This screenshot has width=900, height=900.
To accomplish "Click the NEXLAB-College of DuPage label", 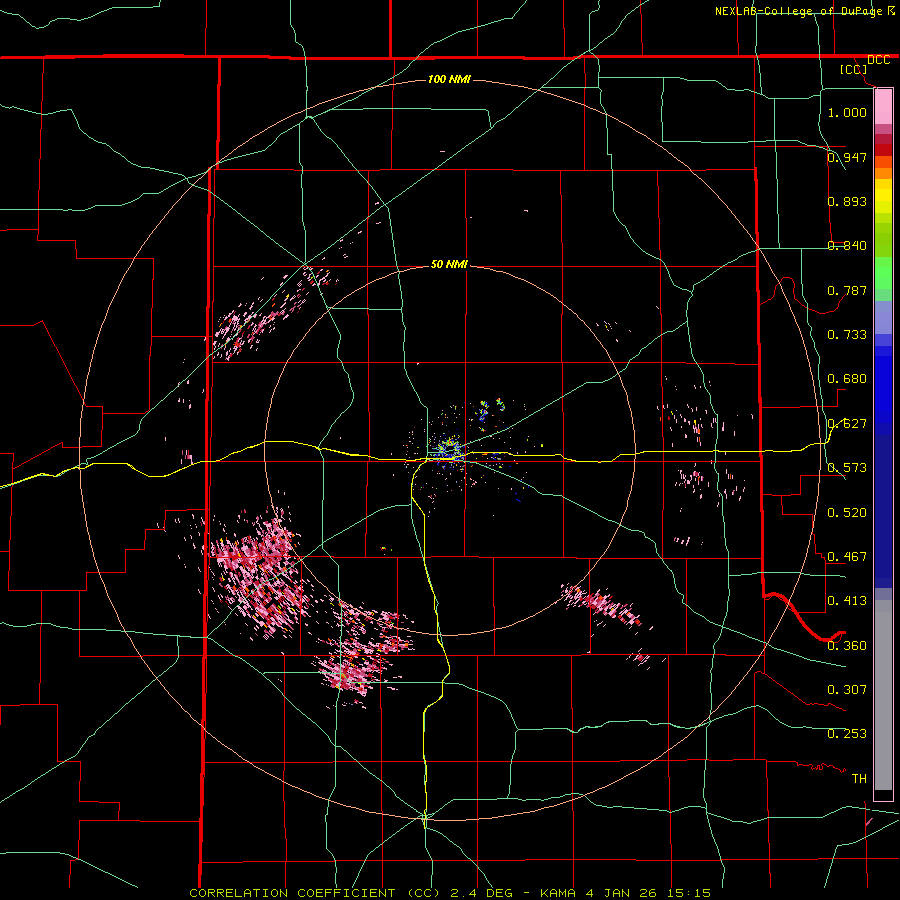I will 798,11.
